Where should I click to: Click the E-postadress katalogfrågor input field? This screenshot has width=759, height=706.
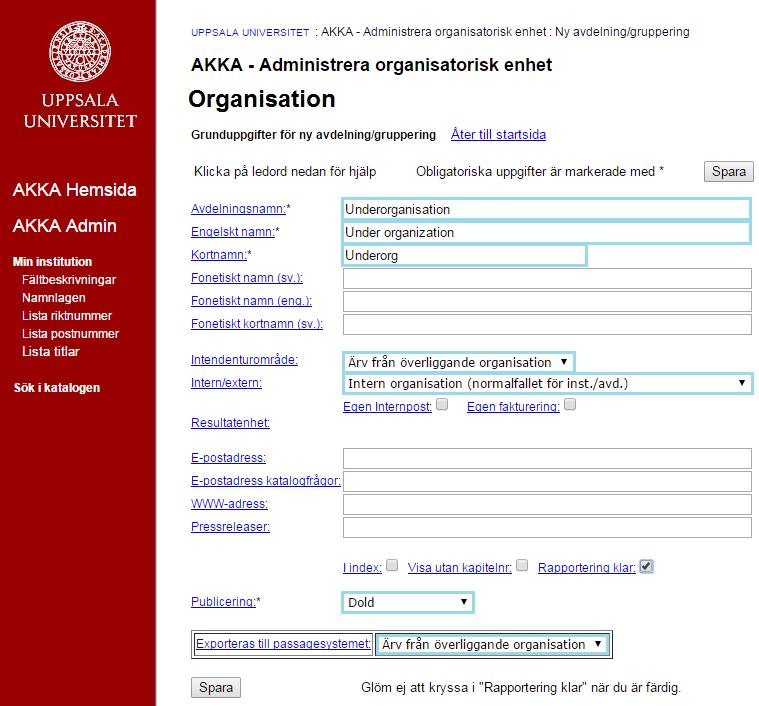click(x=547, y=481)
